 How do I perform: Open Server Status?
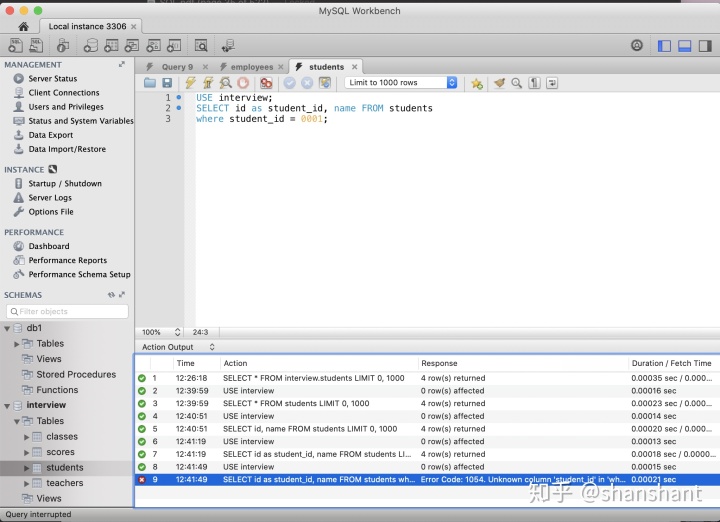click(52, 79)
